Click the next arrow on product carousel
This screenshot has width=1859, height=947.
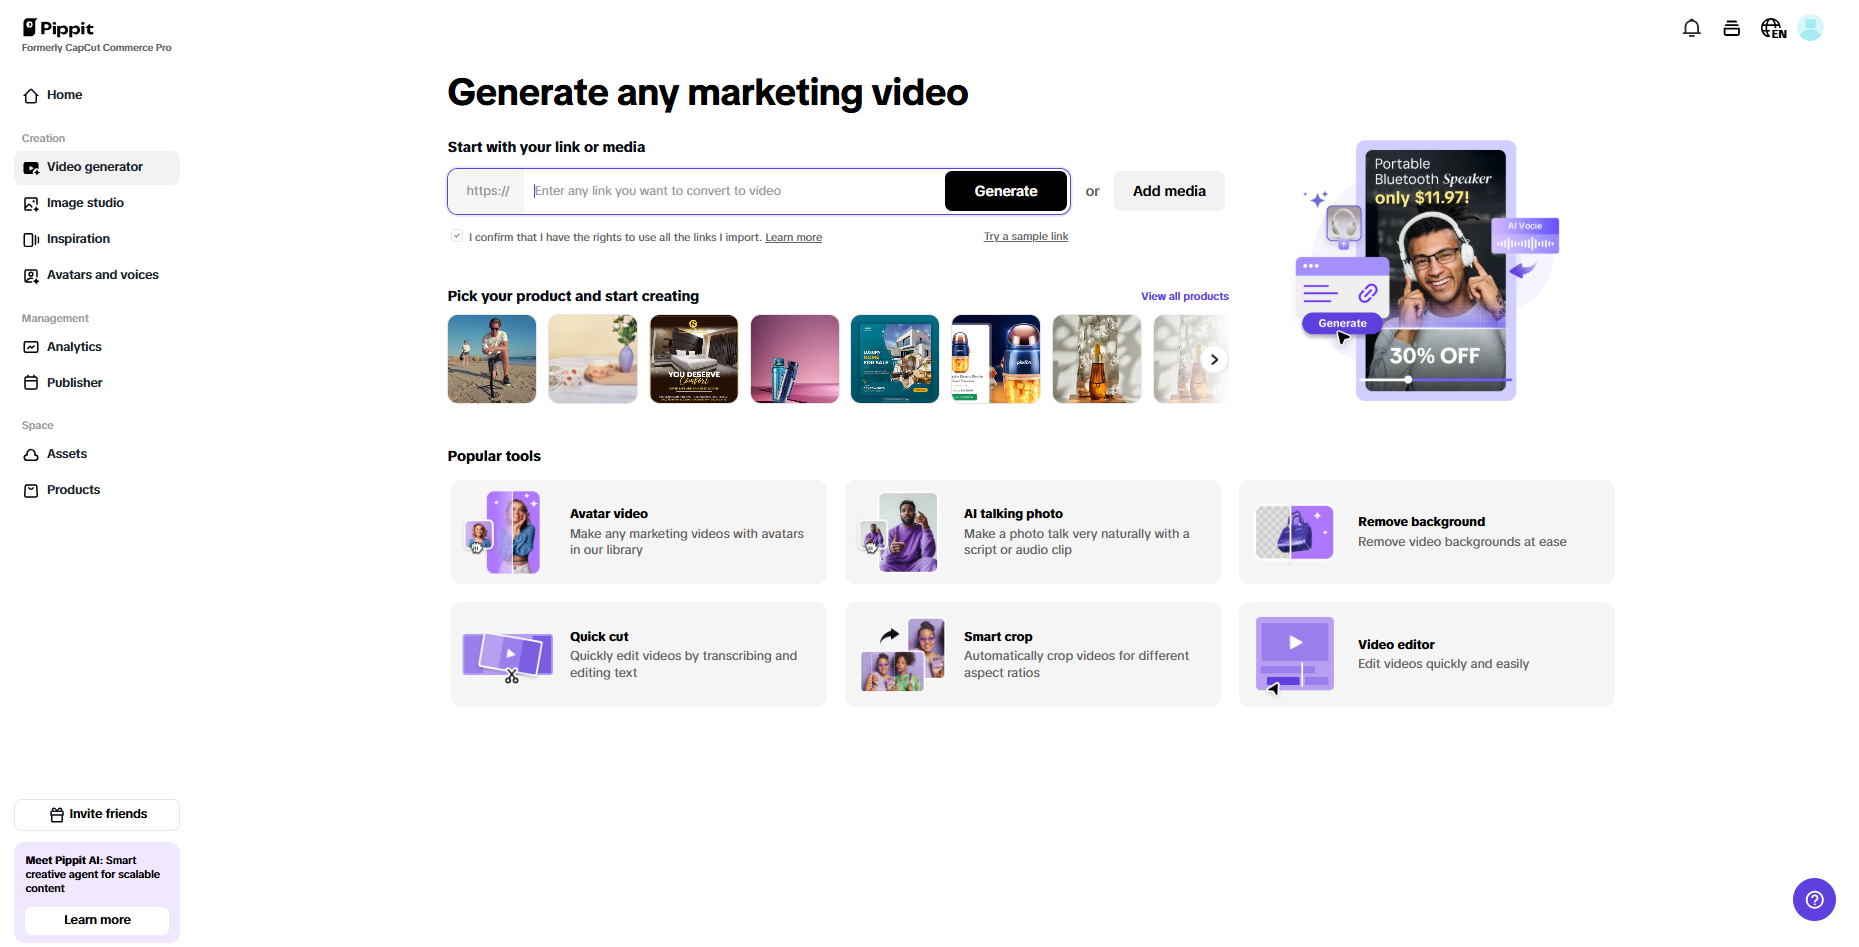[1214, 359]
